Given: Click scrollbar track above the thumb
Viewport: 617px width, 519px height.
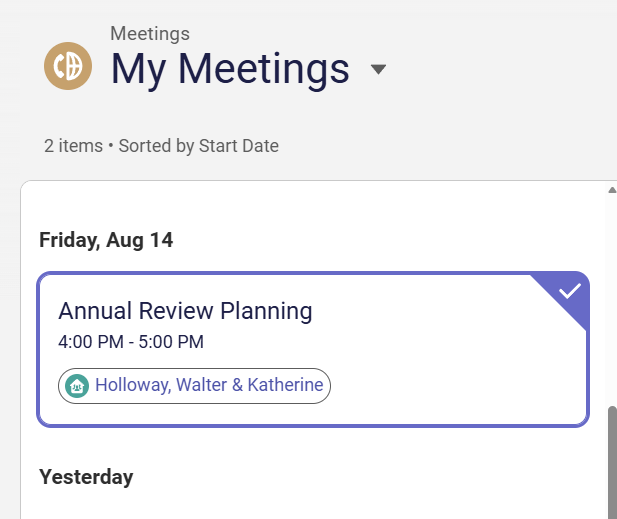Looking at the screenshot, I should click(x=612, y=299).
